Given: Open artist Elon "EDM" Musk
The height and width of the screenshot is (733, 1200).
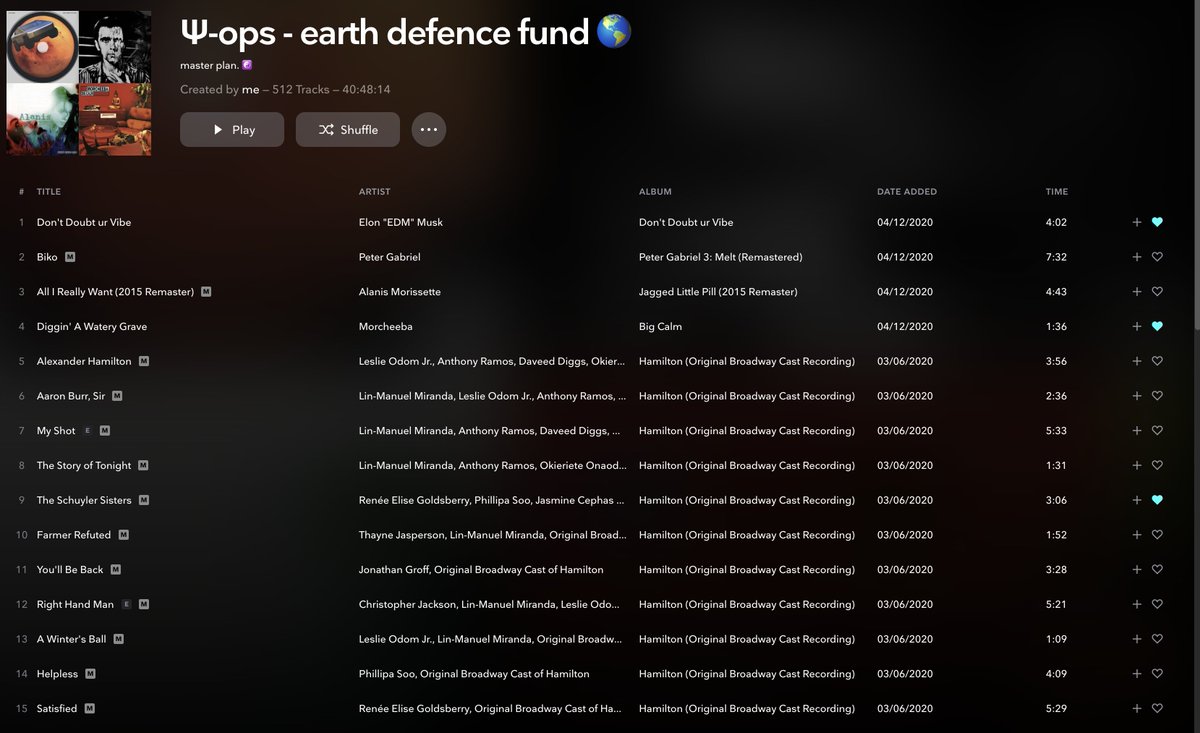Looking at the screenshot, I should tap(401, 222).
